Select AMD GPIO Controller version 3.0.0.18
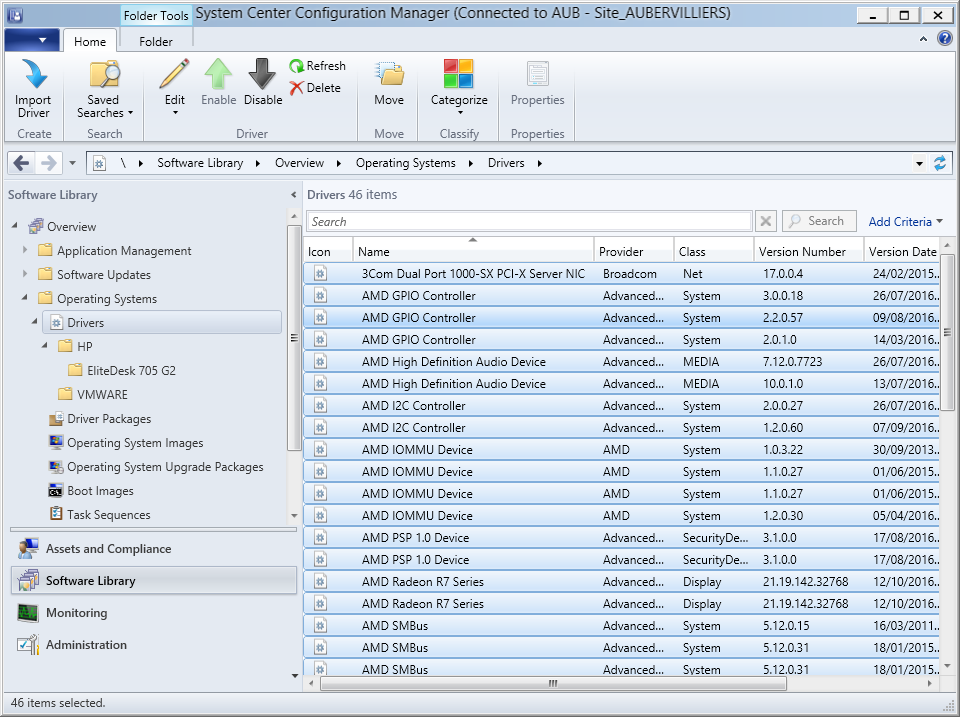The image size is (960, 717). [x=622, y=296]
